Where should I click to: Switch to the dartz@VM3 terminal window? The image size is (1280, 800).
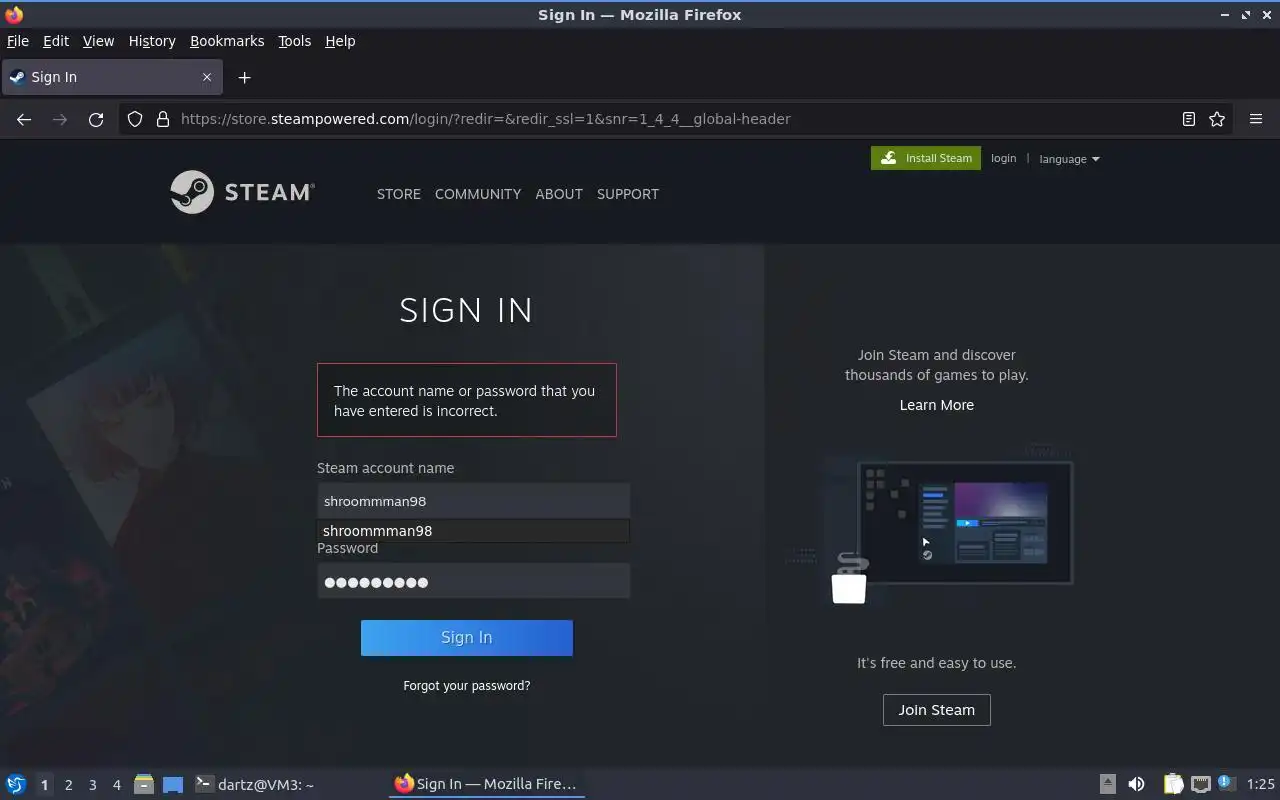254,784
